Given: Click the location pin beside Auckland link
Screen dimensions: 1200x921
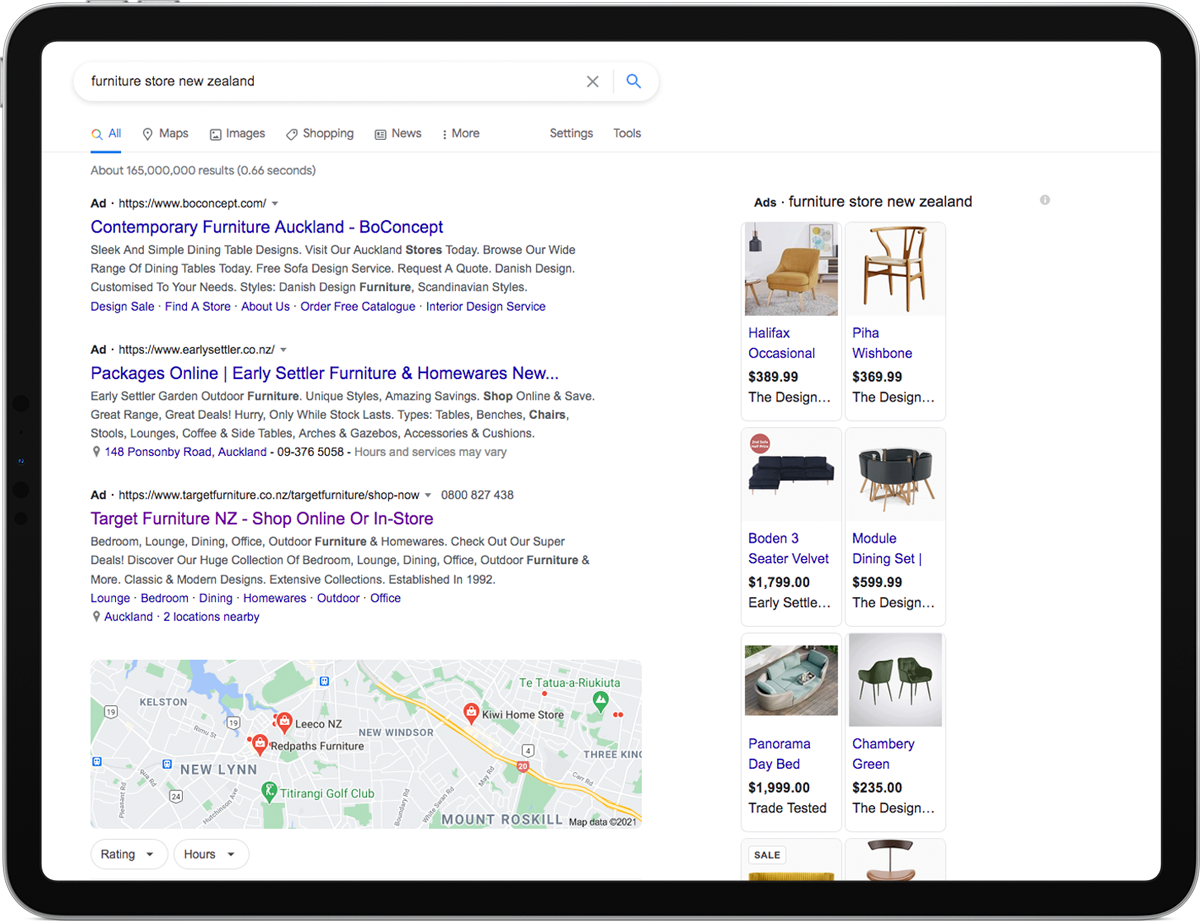Looking at the screenshot, I should tap(96, 617).
